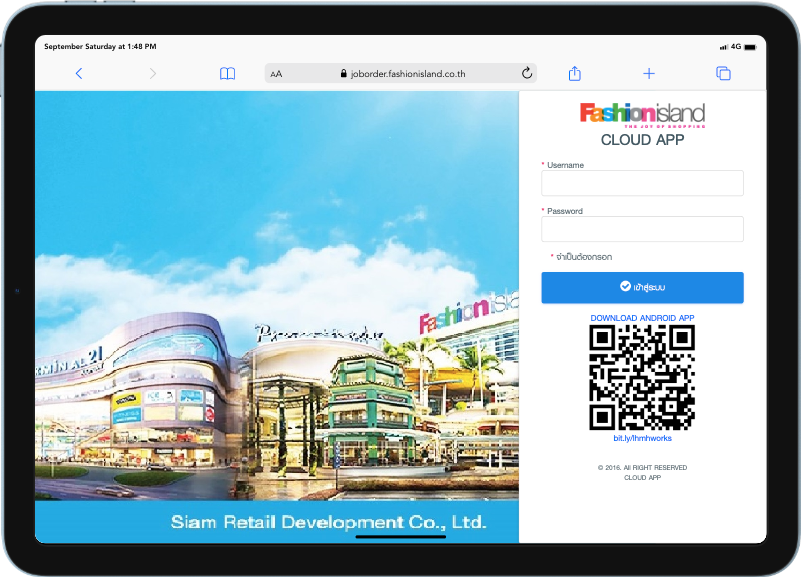Tap the padlock icon in the address bar
801x577 pixels.
click(345, 73)
